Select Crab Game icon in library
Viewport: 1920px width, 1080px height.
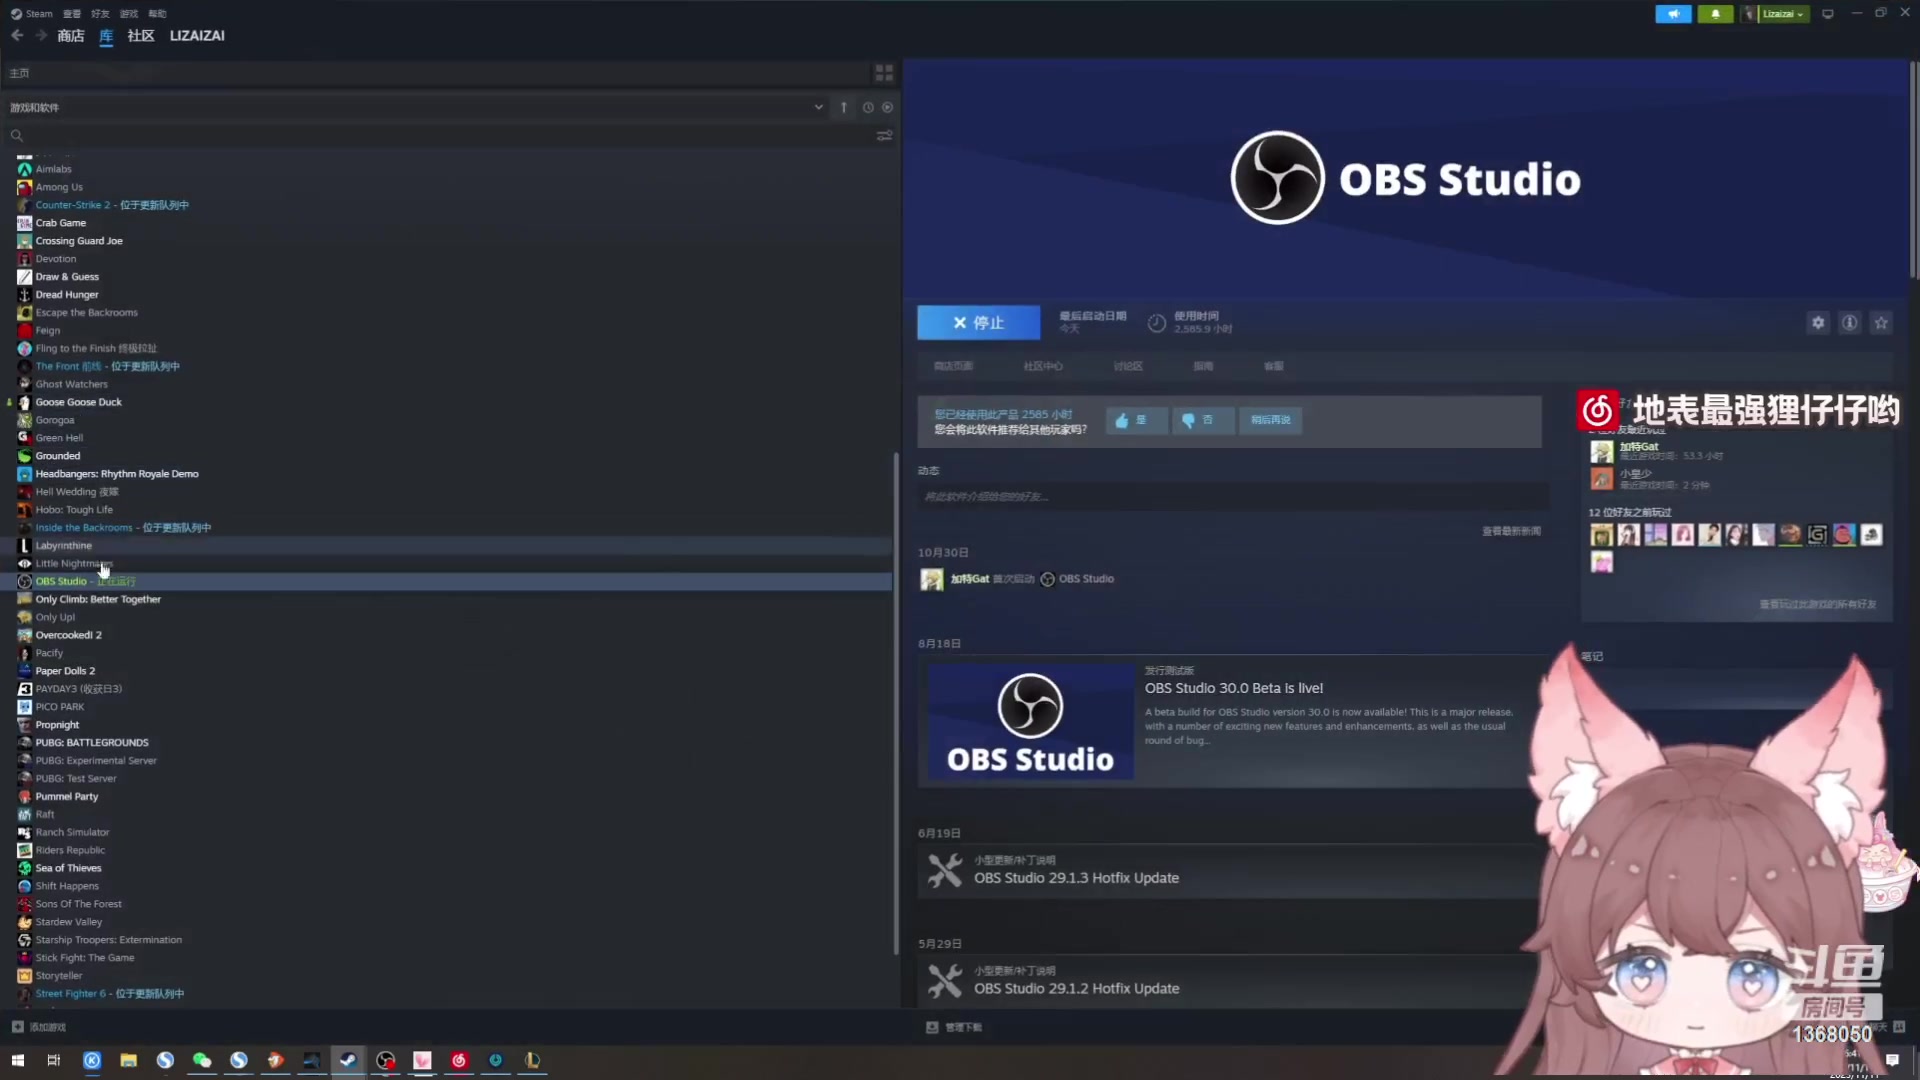pyautogui.click(x=25, y=223)
